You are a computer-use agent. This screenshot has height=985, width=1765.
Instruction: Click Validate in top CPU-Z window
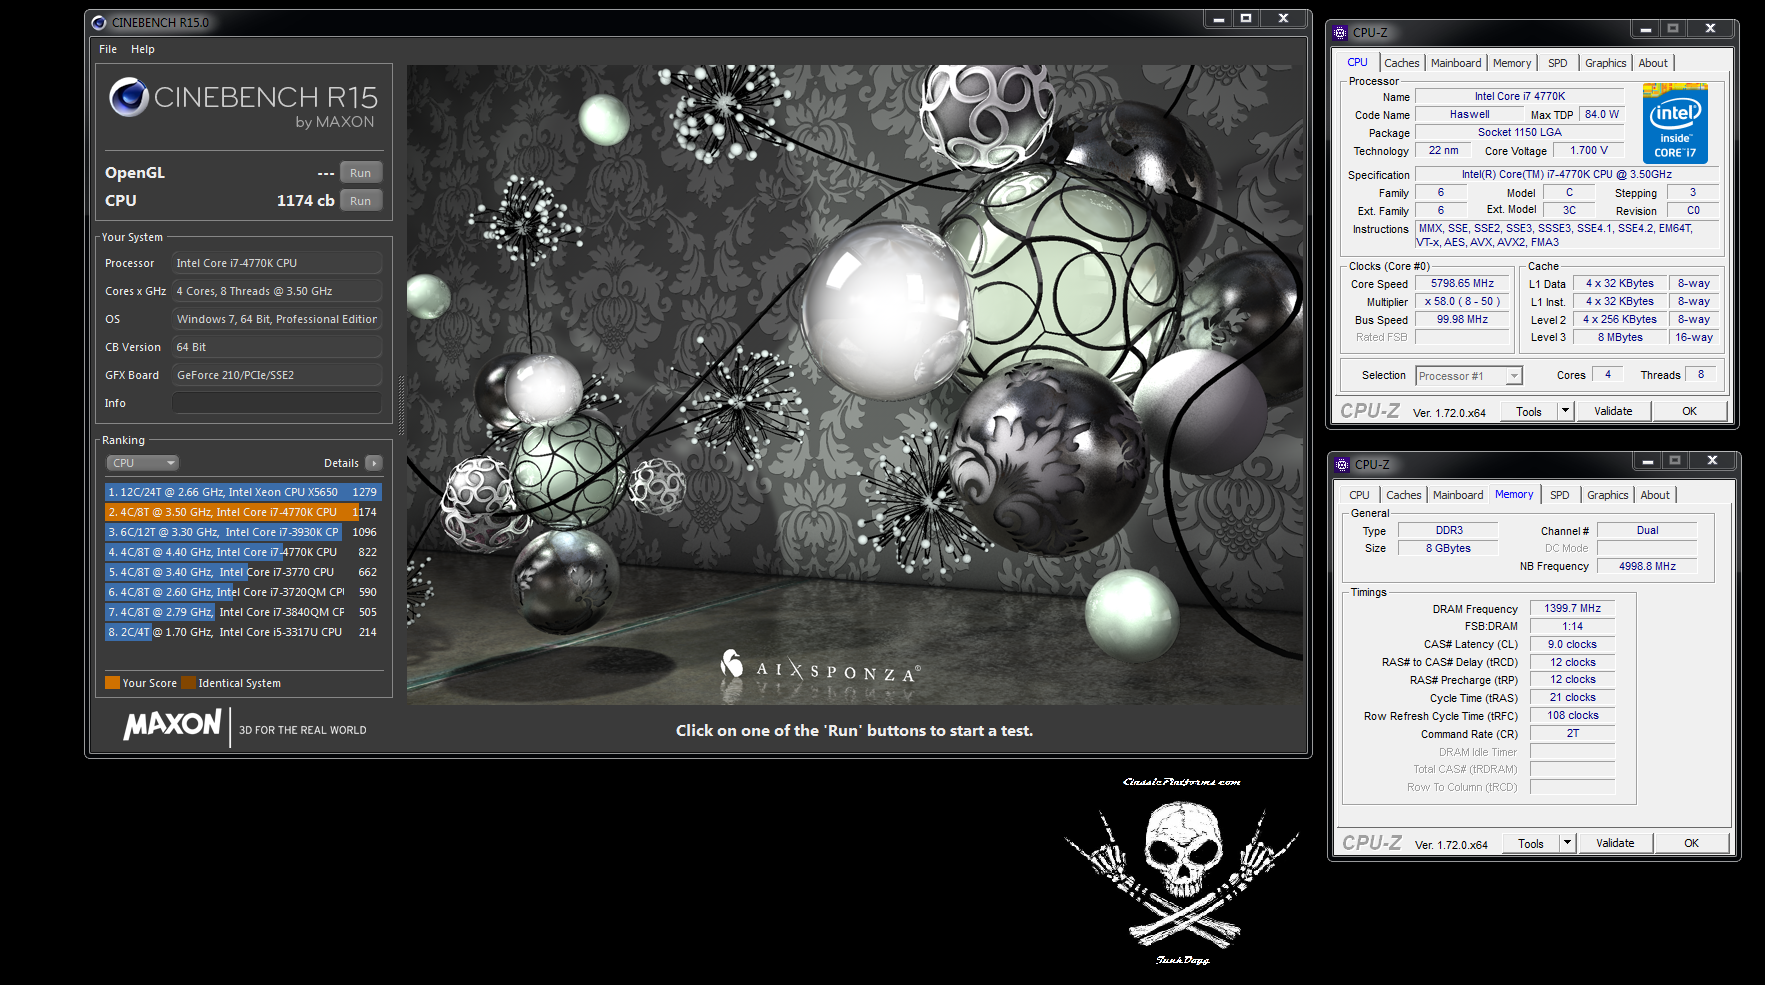tap(1613, 411)
